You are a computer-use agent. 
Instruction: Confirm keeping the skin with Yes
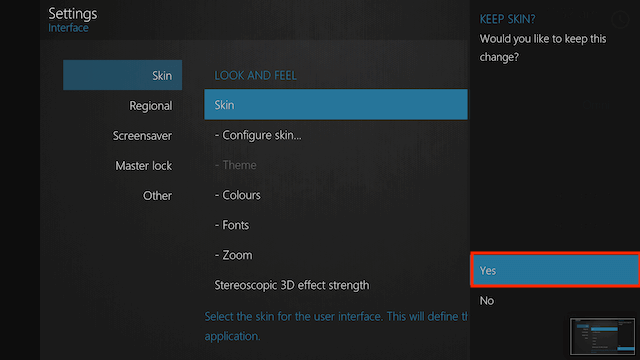[555, 270]
